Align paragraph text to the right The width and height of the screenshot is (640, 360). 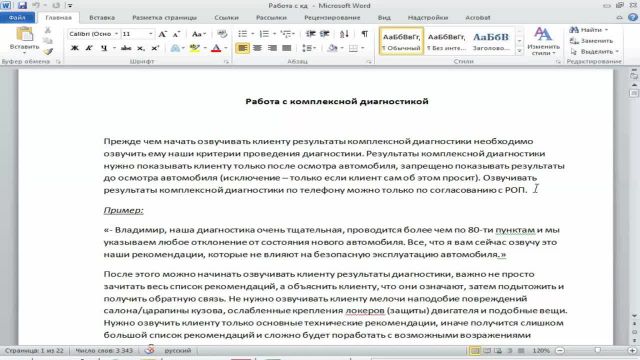pos(272,48)
